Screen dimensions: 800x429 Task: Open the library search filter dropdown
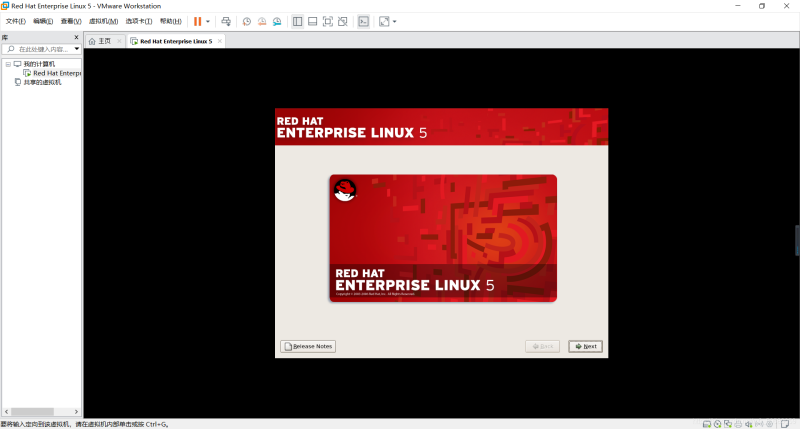(x=77, y=49)
